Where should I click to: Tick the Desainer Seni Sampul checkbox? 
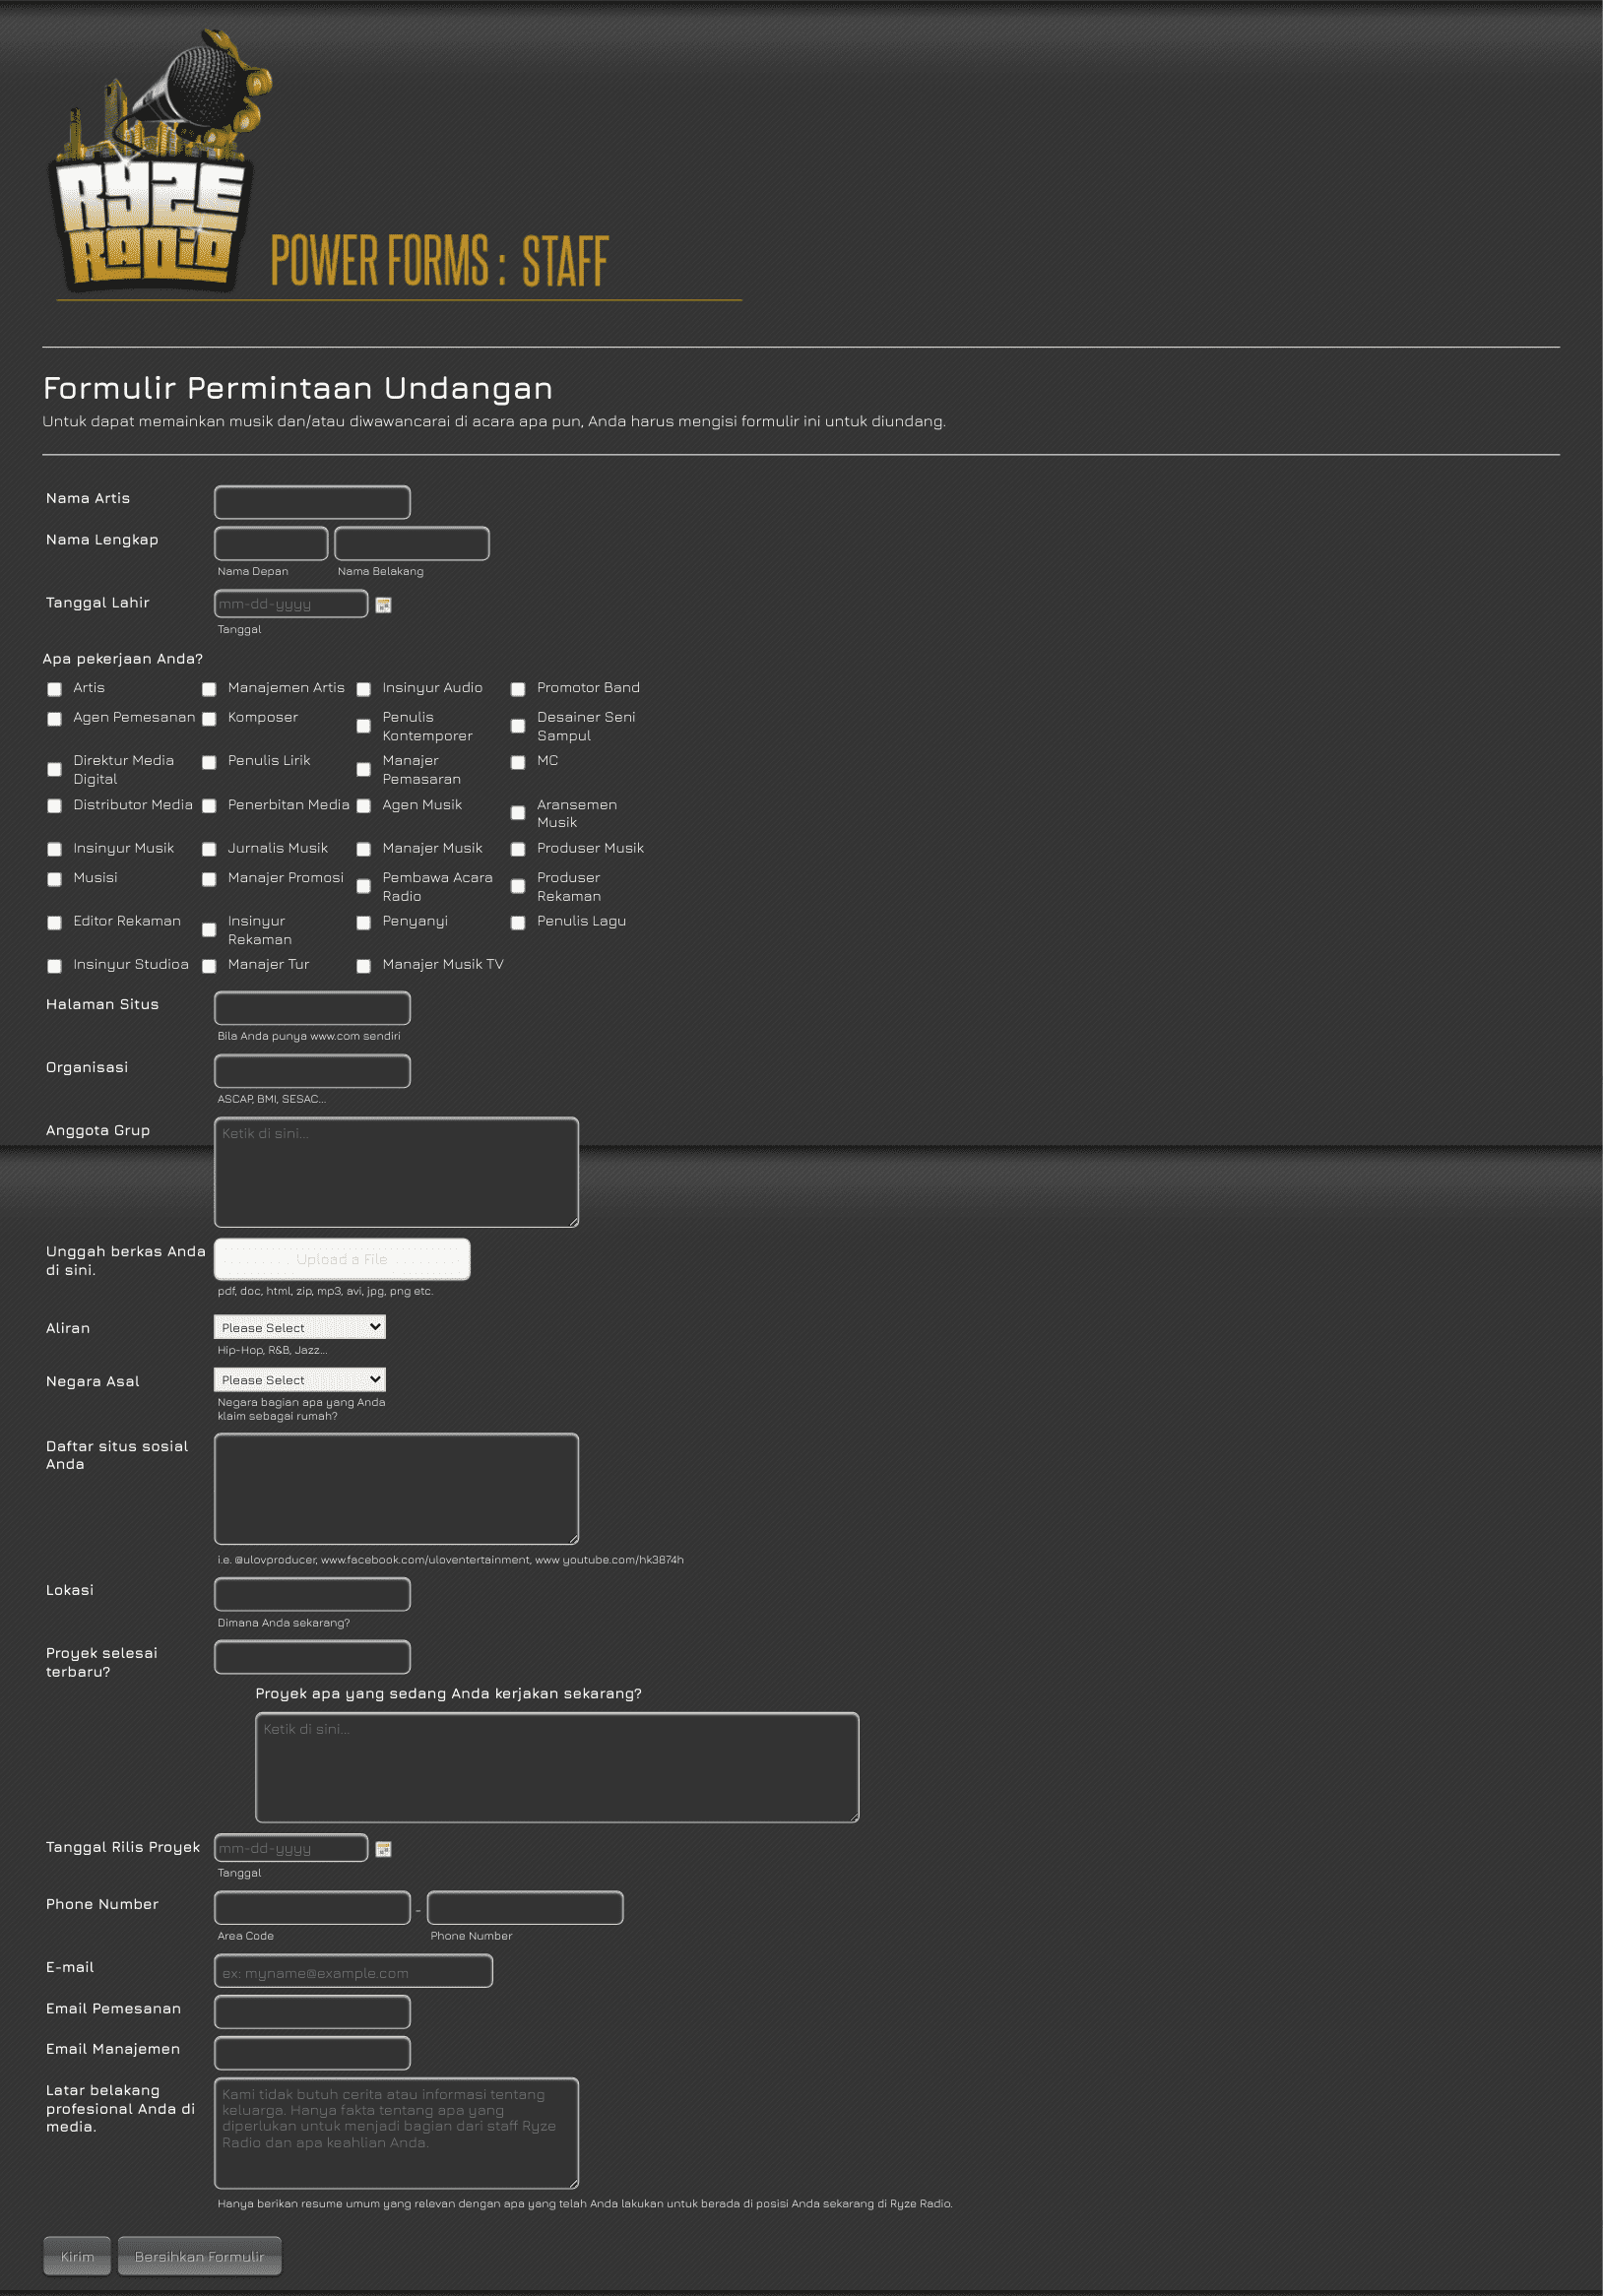coord(518,726)
